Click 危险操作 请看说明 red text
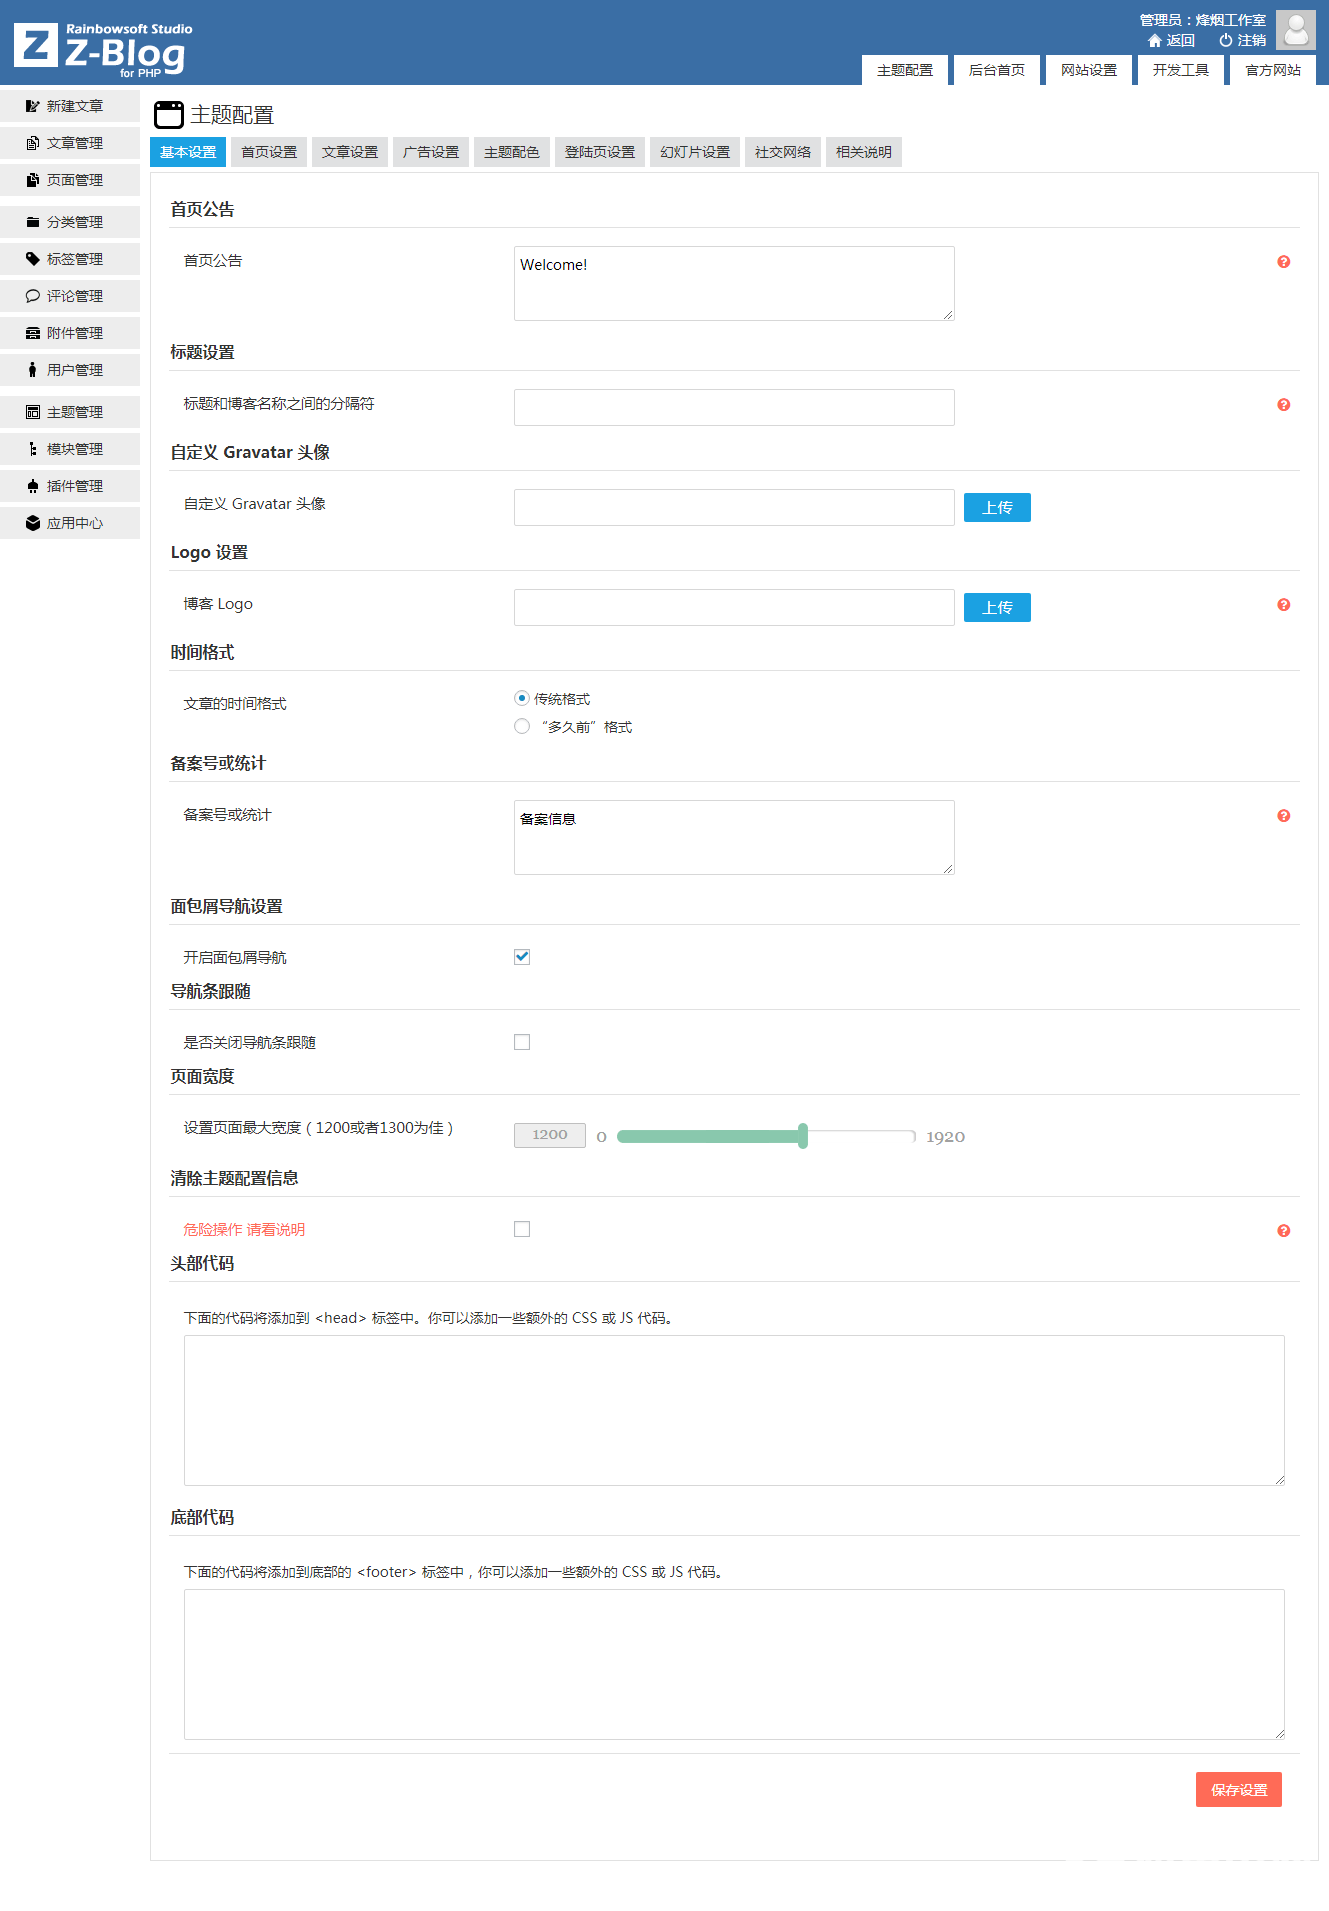The image size is (1329, 1911). [x=244, y=1230]
